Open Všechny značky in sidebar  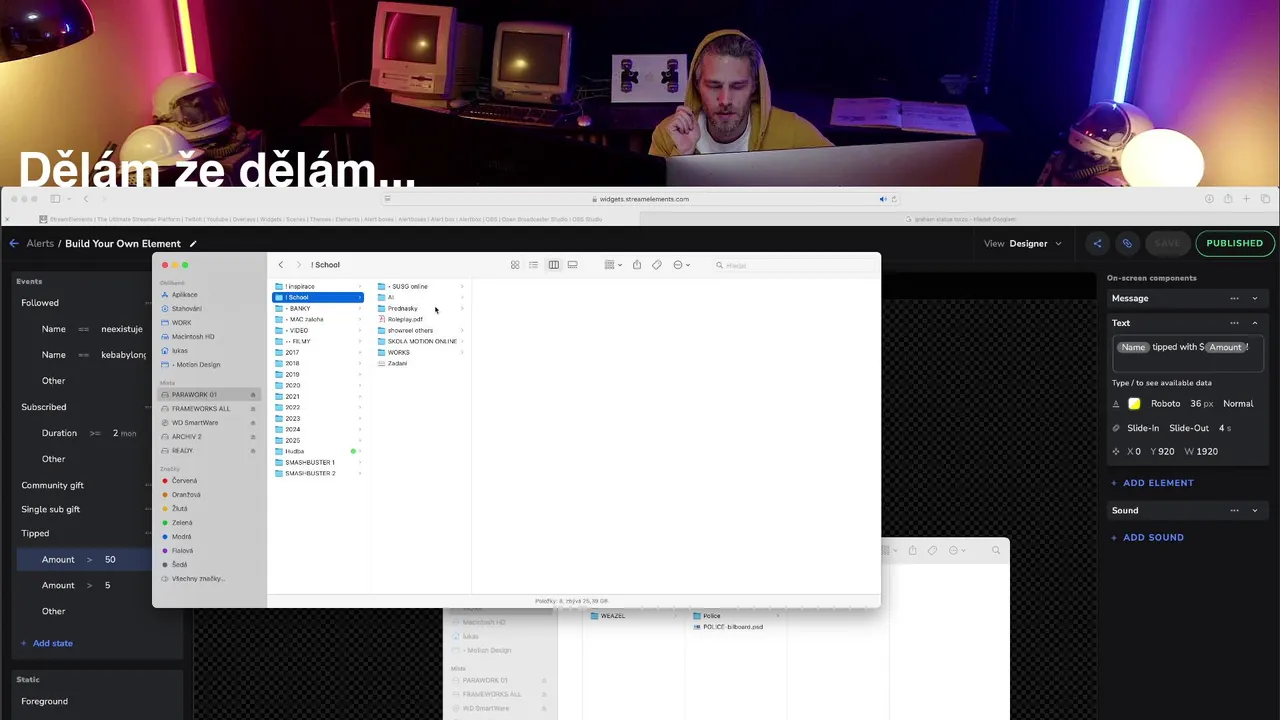tap(197, 579)
